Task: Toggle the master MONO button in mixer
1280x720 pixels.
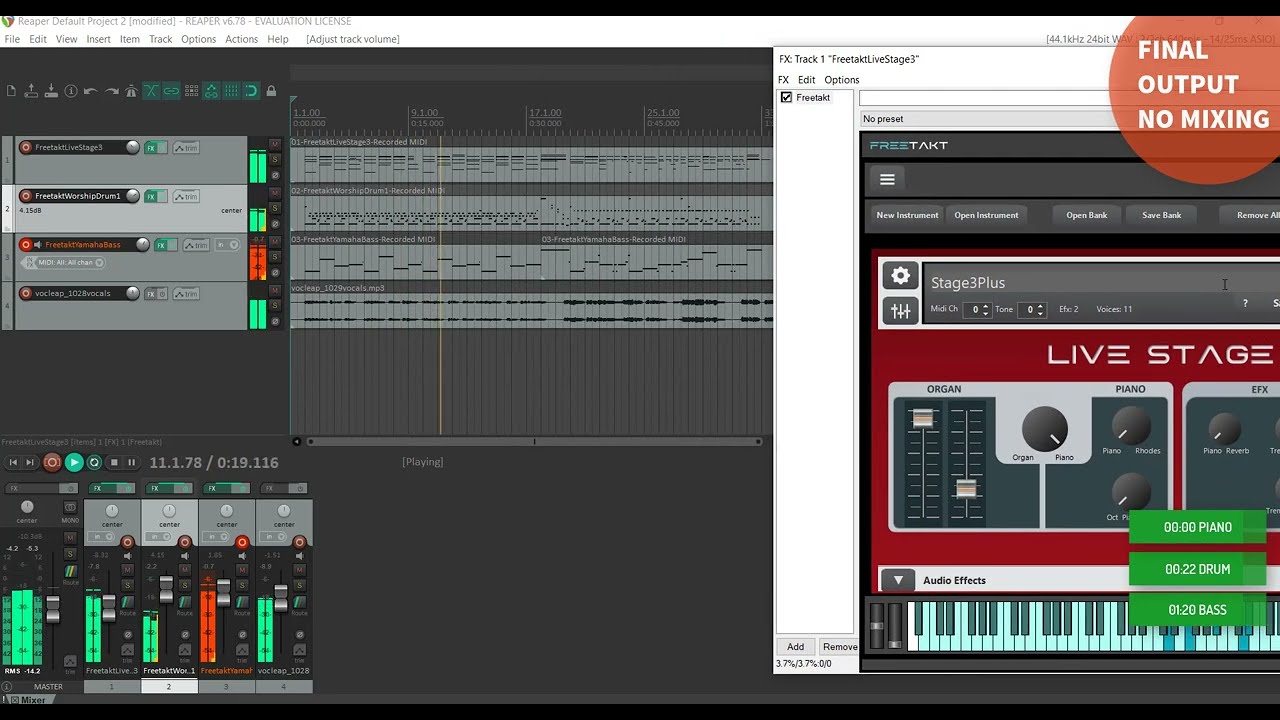Action: click(70, 507)
